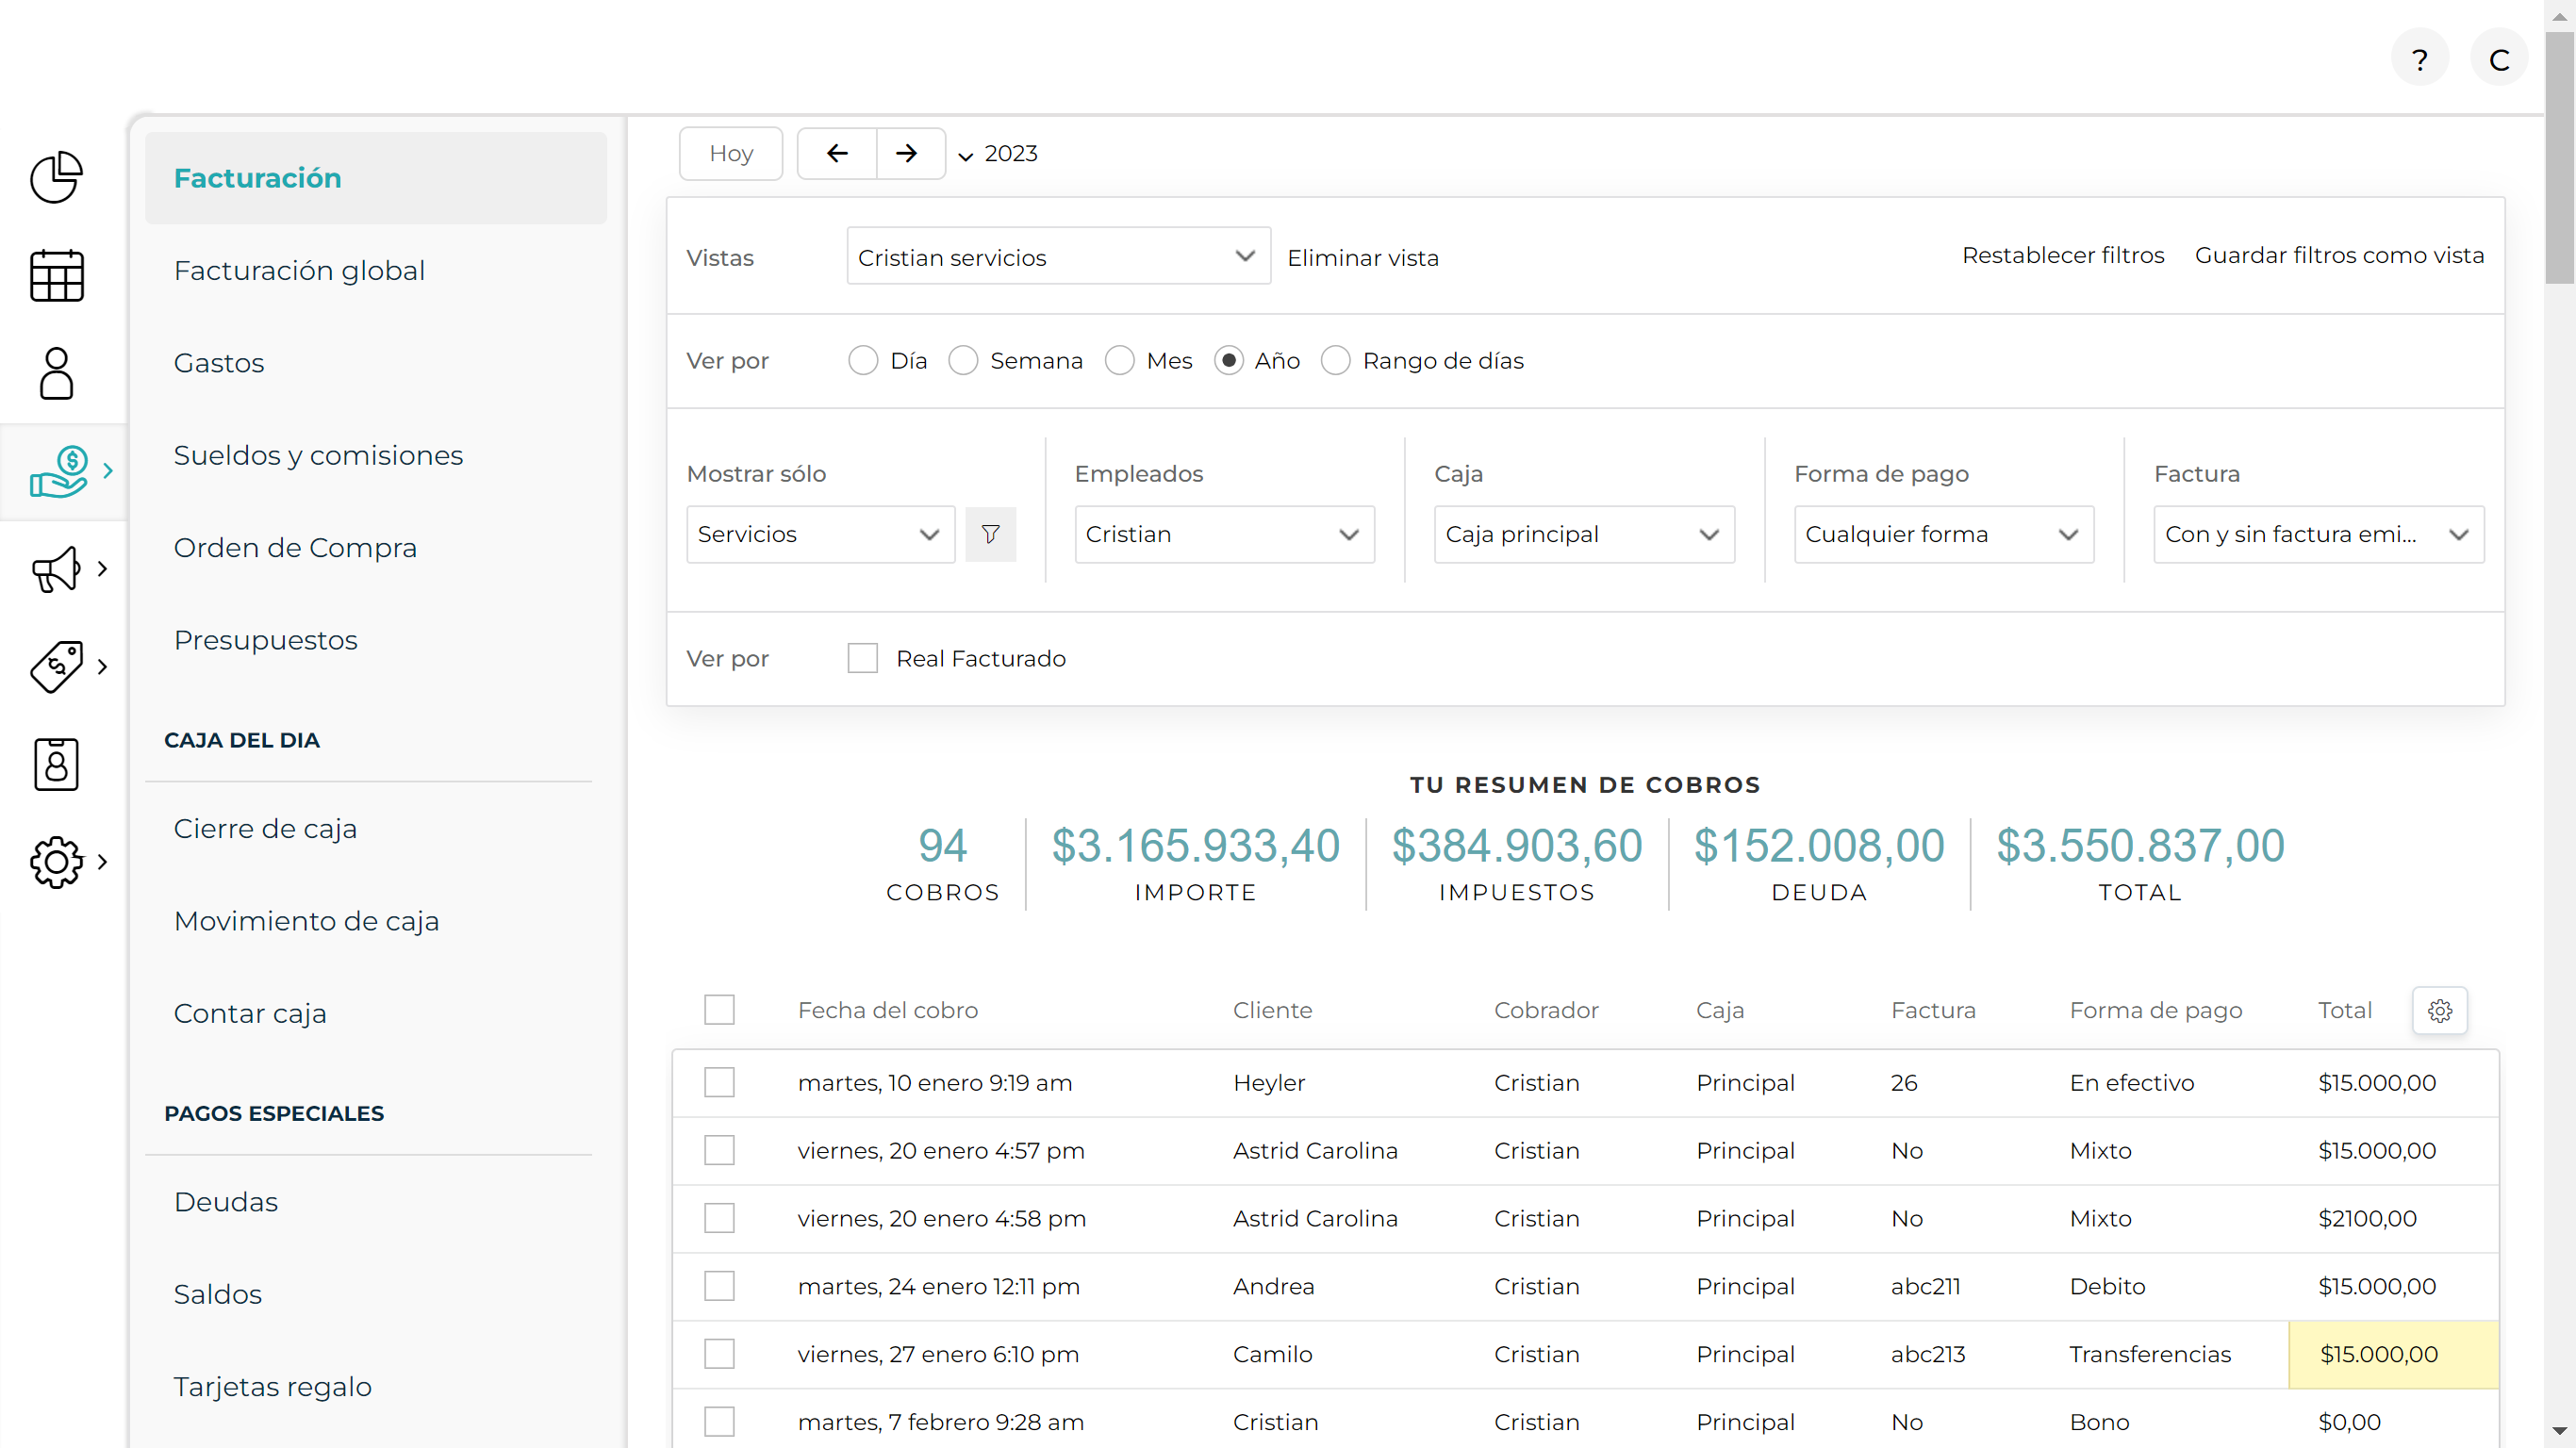Viewport: 2576px width, 1448px height.
Task: Click invoice number abc211 in Andrea row
Action: coord(1925,1286)
